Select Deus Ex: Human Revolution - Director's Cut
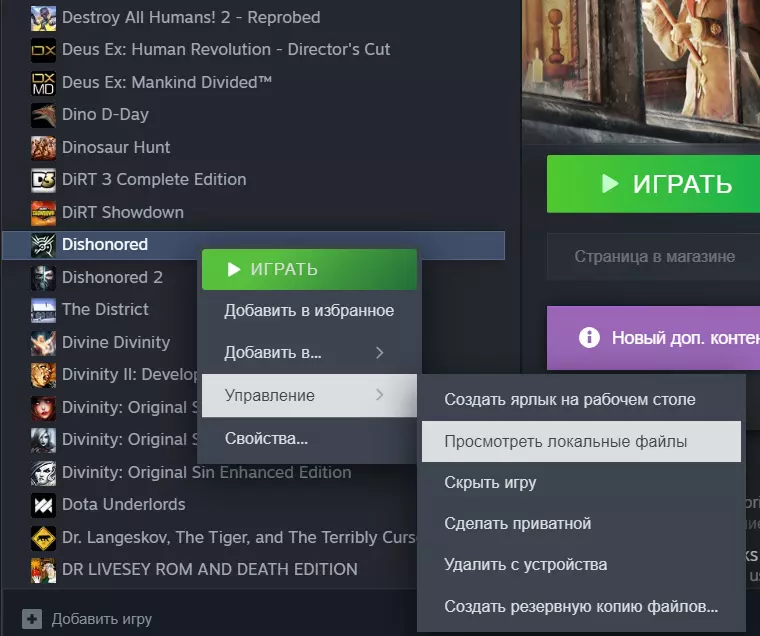Viewport: 760px width, 636px height. point(226,49)
